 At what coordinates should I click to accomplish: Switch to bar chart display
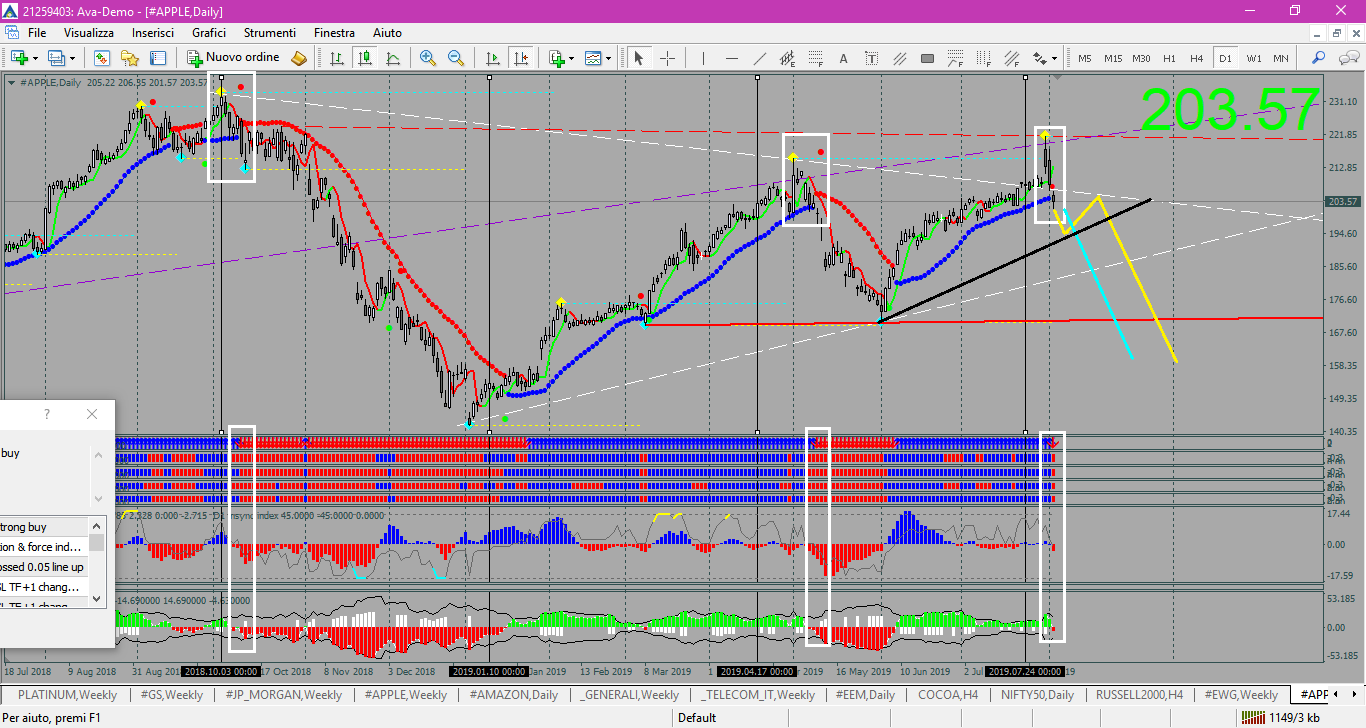coord(337,57)
